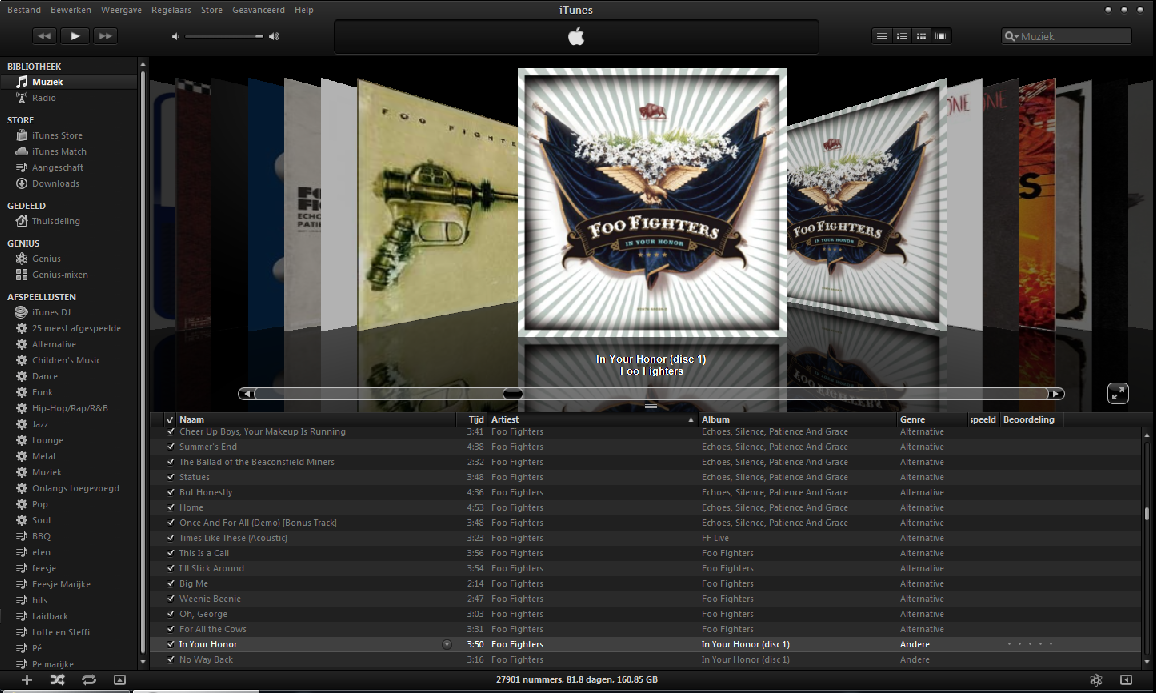The width and height of the screenshot is (1156, 693).
Task: Select the Hip-Hop/Rap/R&B smart playlist
Action: point(69,408)
